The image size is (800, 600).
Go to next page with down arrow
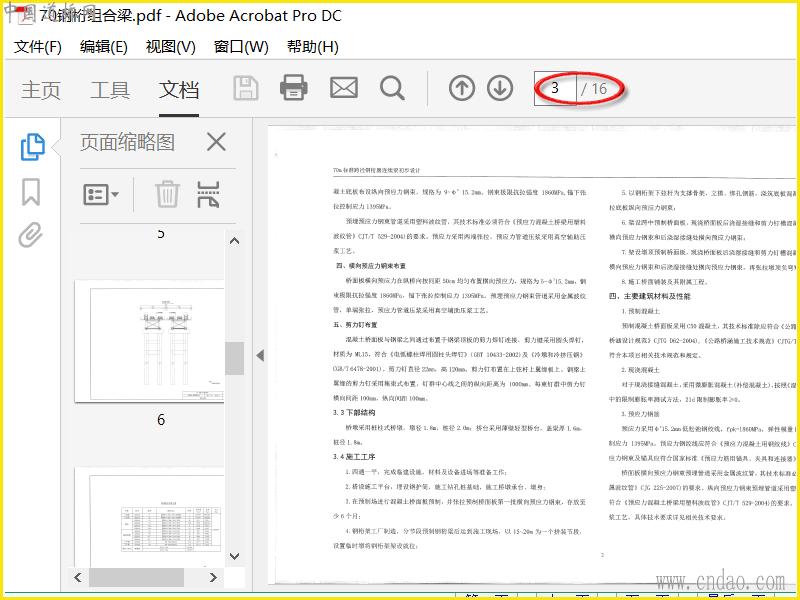[499, 88]
